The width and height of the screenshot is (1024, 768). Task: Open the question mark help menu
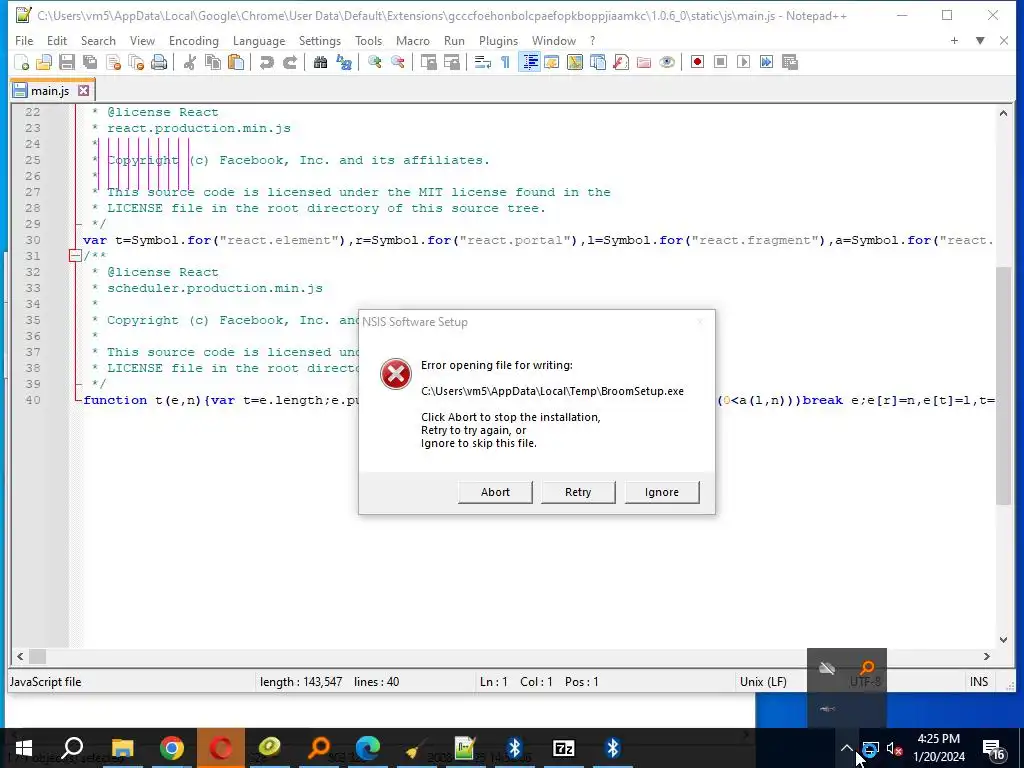[x=592, y=40]
